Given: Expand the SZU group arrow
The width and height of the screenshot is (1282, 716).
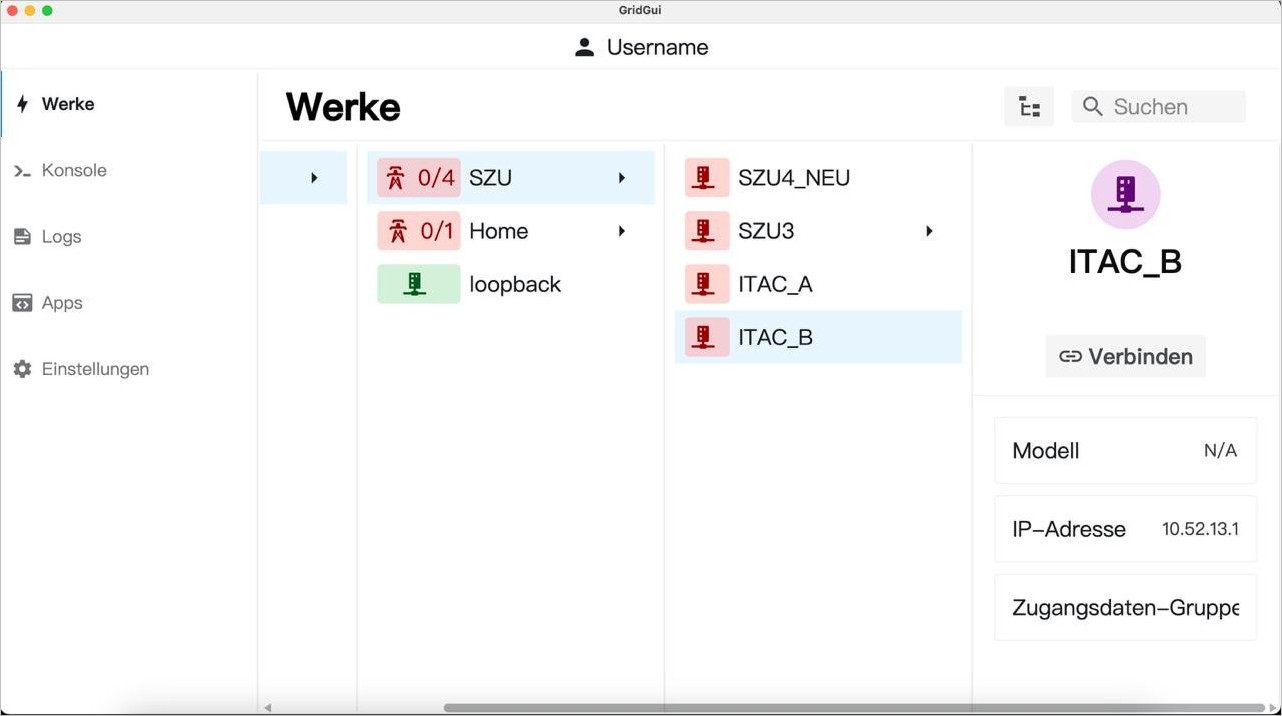Looking at the screenshot, I should (x=622, y=178).
